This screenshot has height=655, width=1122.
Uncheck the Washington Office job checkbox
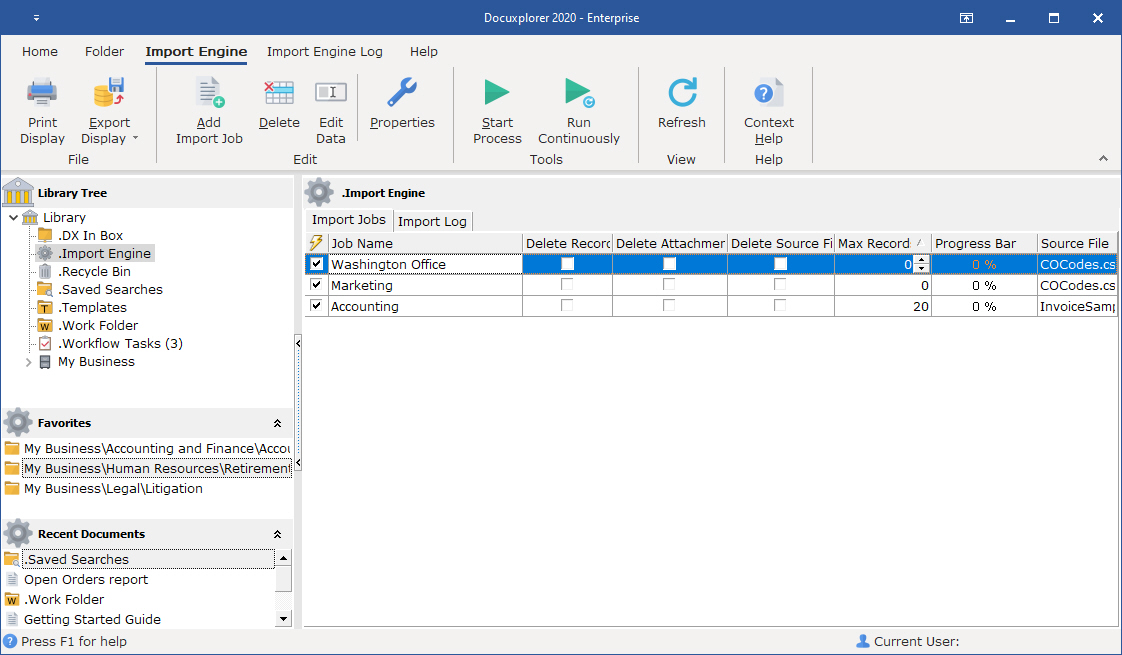click(x=317, y=264)
